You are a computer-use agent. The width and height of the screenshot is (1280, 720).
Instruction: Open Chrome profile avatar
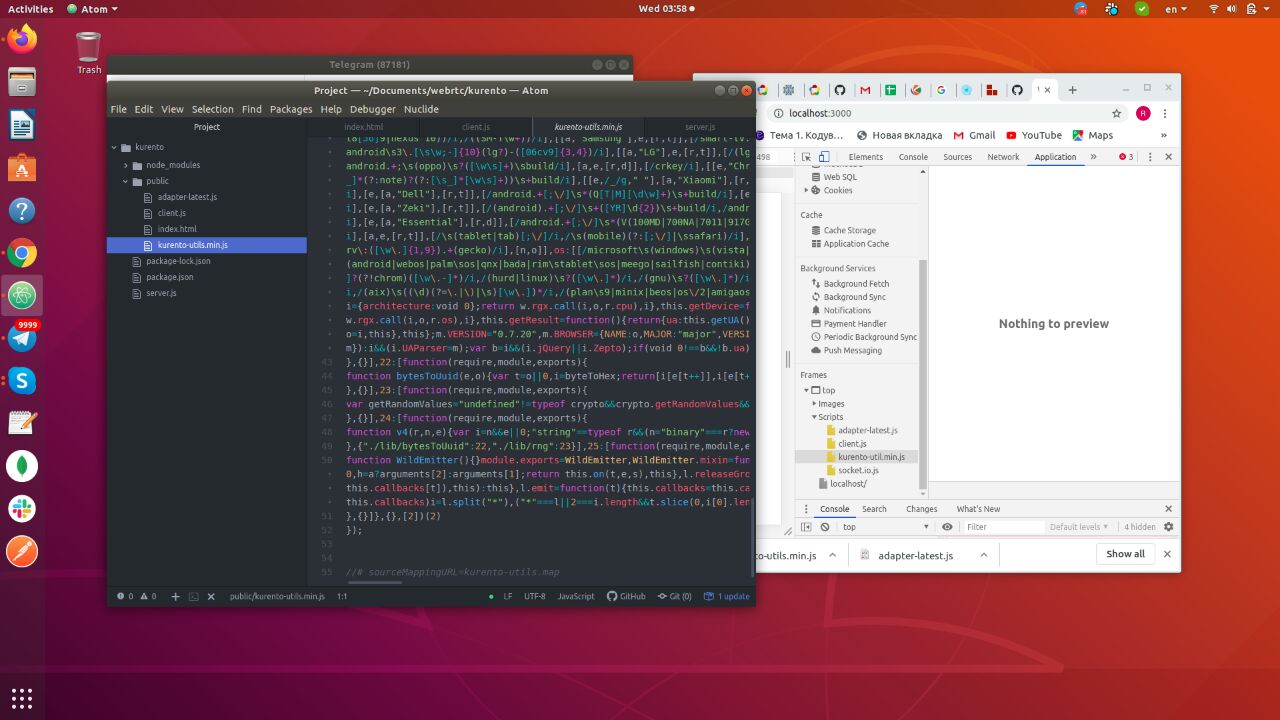1143,113
